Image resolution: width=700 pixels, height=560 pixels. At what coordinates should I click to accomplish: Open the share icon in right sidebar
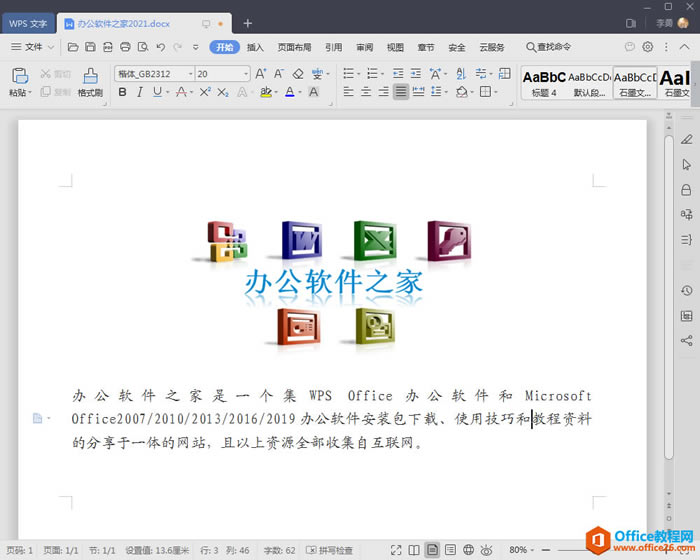[x=687, y=341]
